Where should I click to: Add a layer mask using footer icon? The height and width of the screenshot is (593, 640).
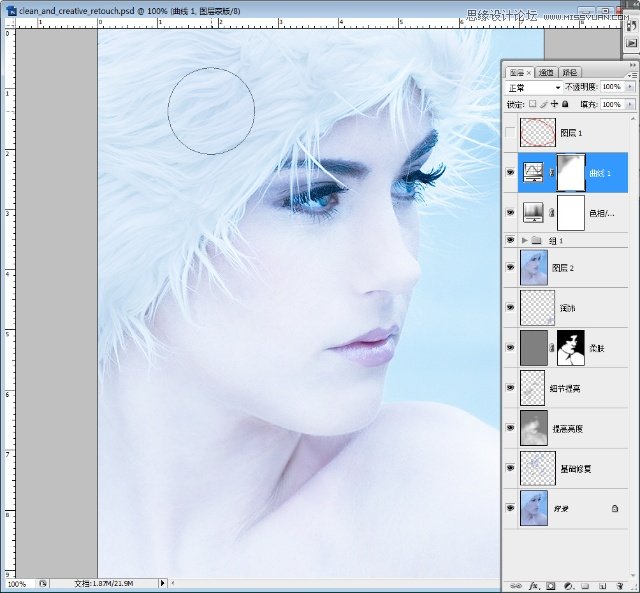click(x=551, y=586)
